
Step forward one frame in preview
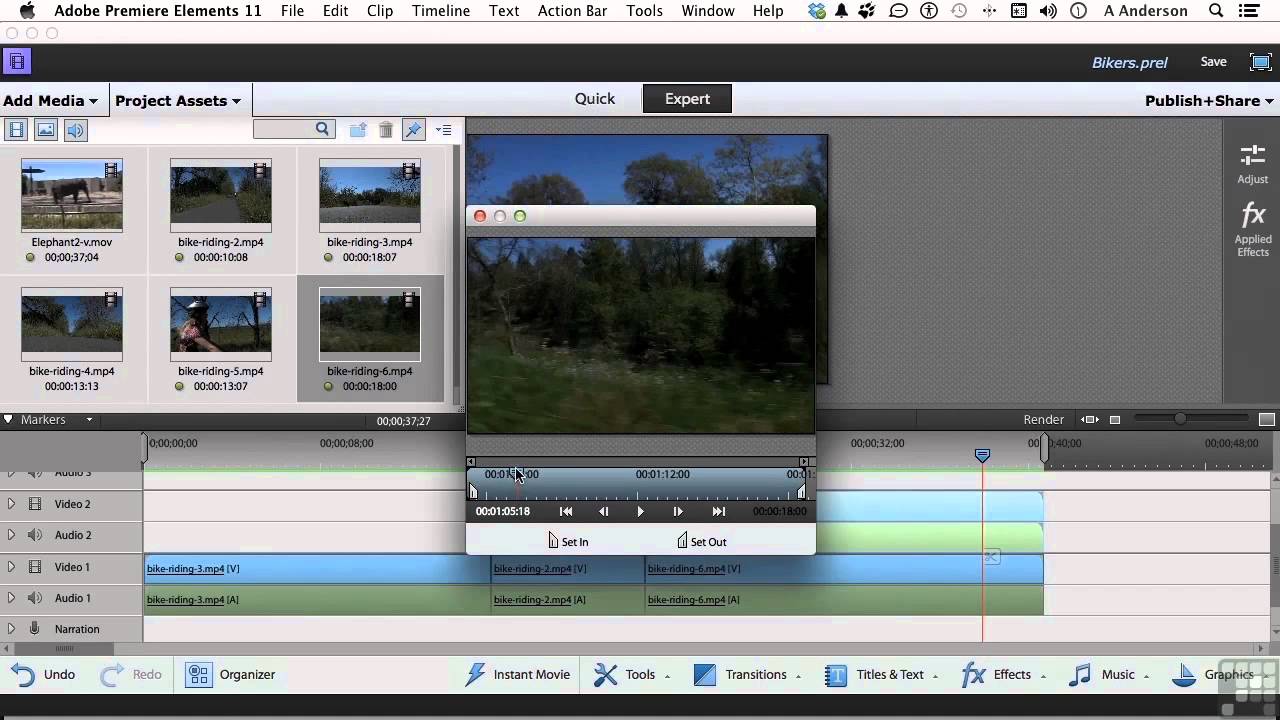click(678, 511)
